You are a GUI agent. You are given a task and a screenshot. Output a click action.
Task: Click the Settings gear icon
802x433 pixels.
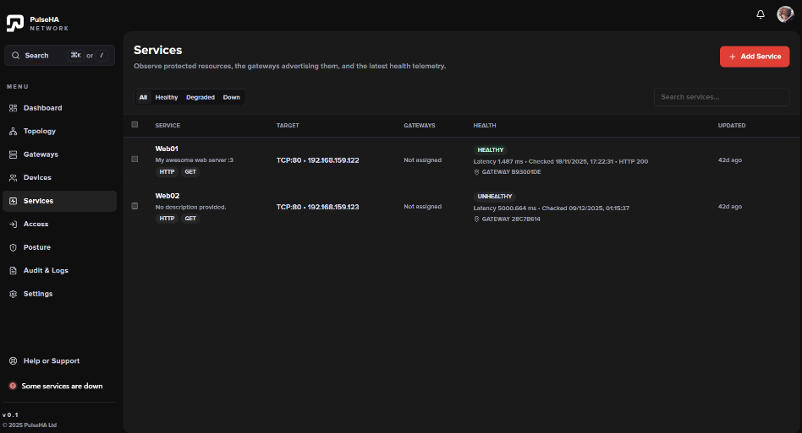[13, 294]
